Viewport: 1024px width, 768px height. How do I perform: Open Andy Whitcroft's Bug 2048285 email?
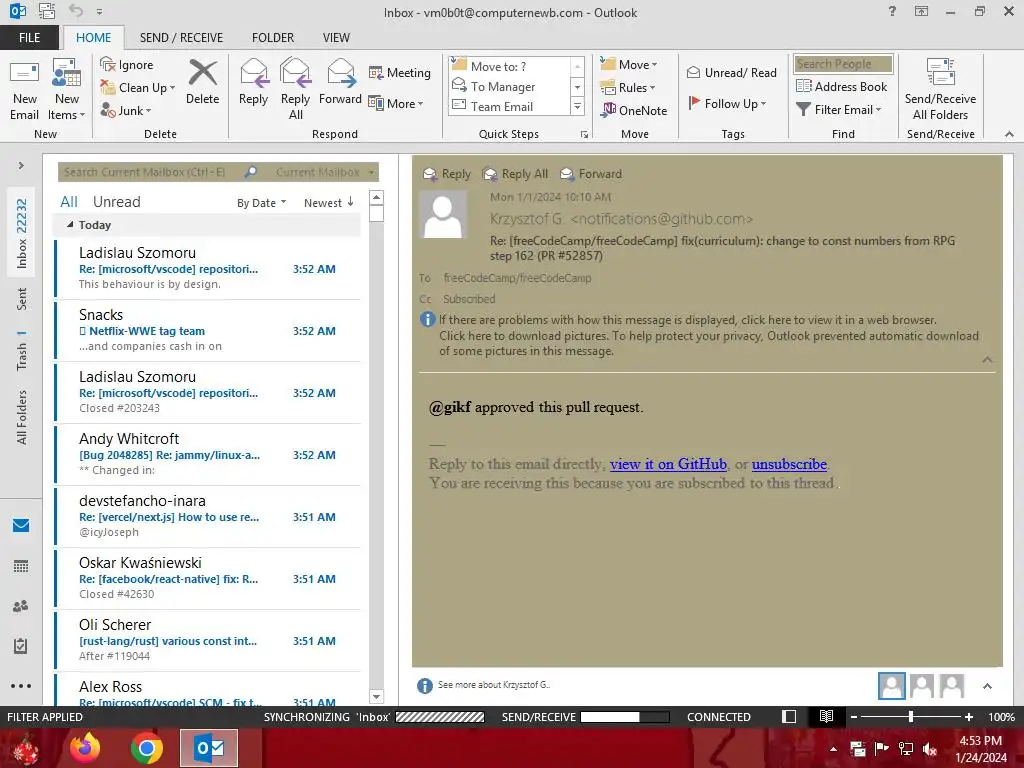pyautogui.click(x=208, y=455)
